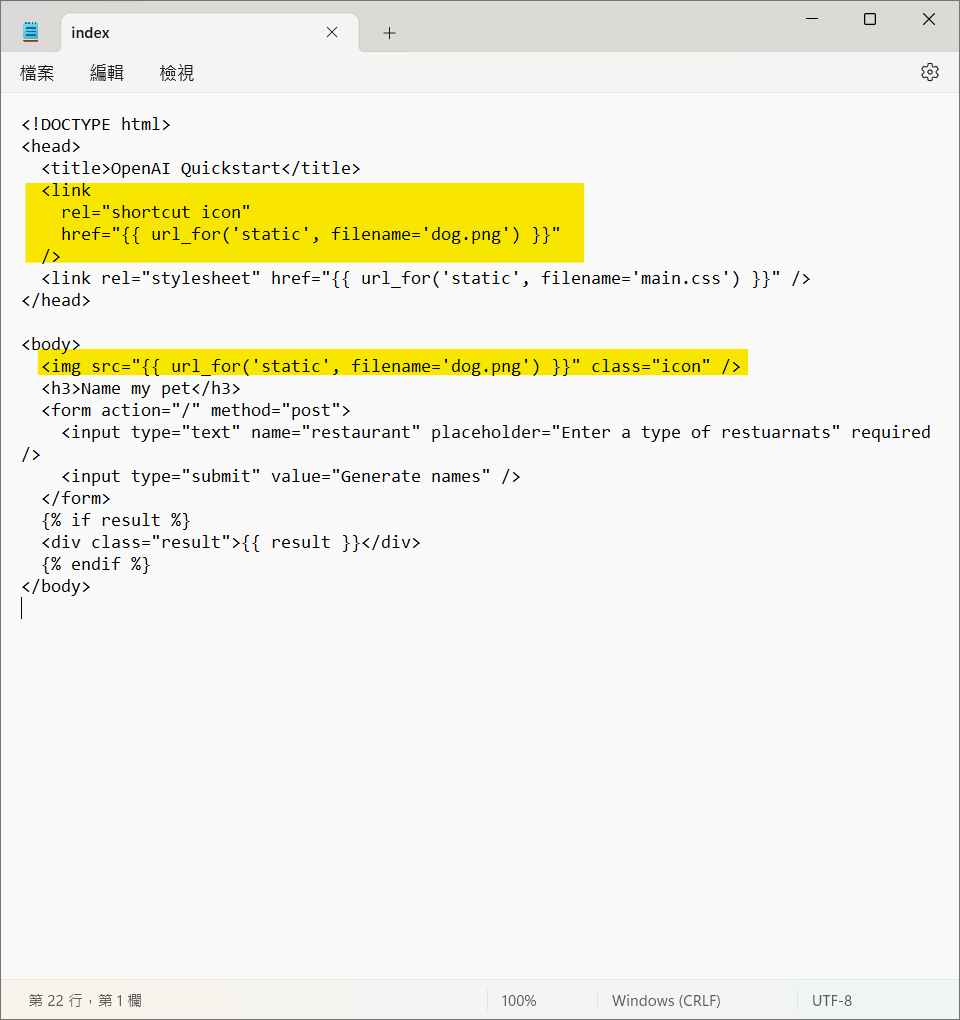Click the 100% zoom level in status bar
The width and height of the screenshot is (960, 1020).
point(518,1000)
